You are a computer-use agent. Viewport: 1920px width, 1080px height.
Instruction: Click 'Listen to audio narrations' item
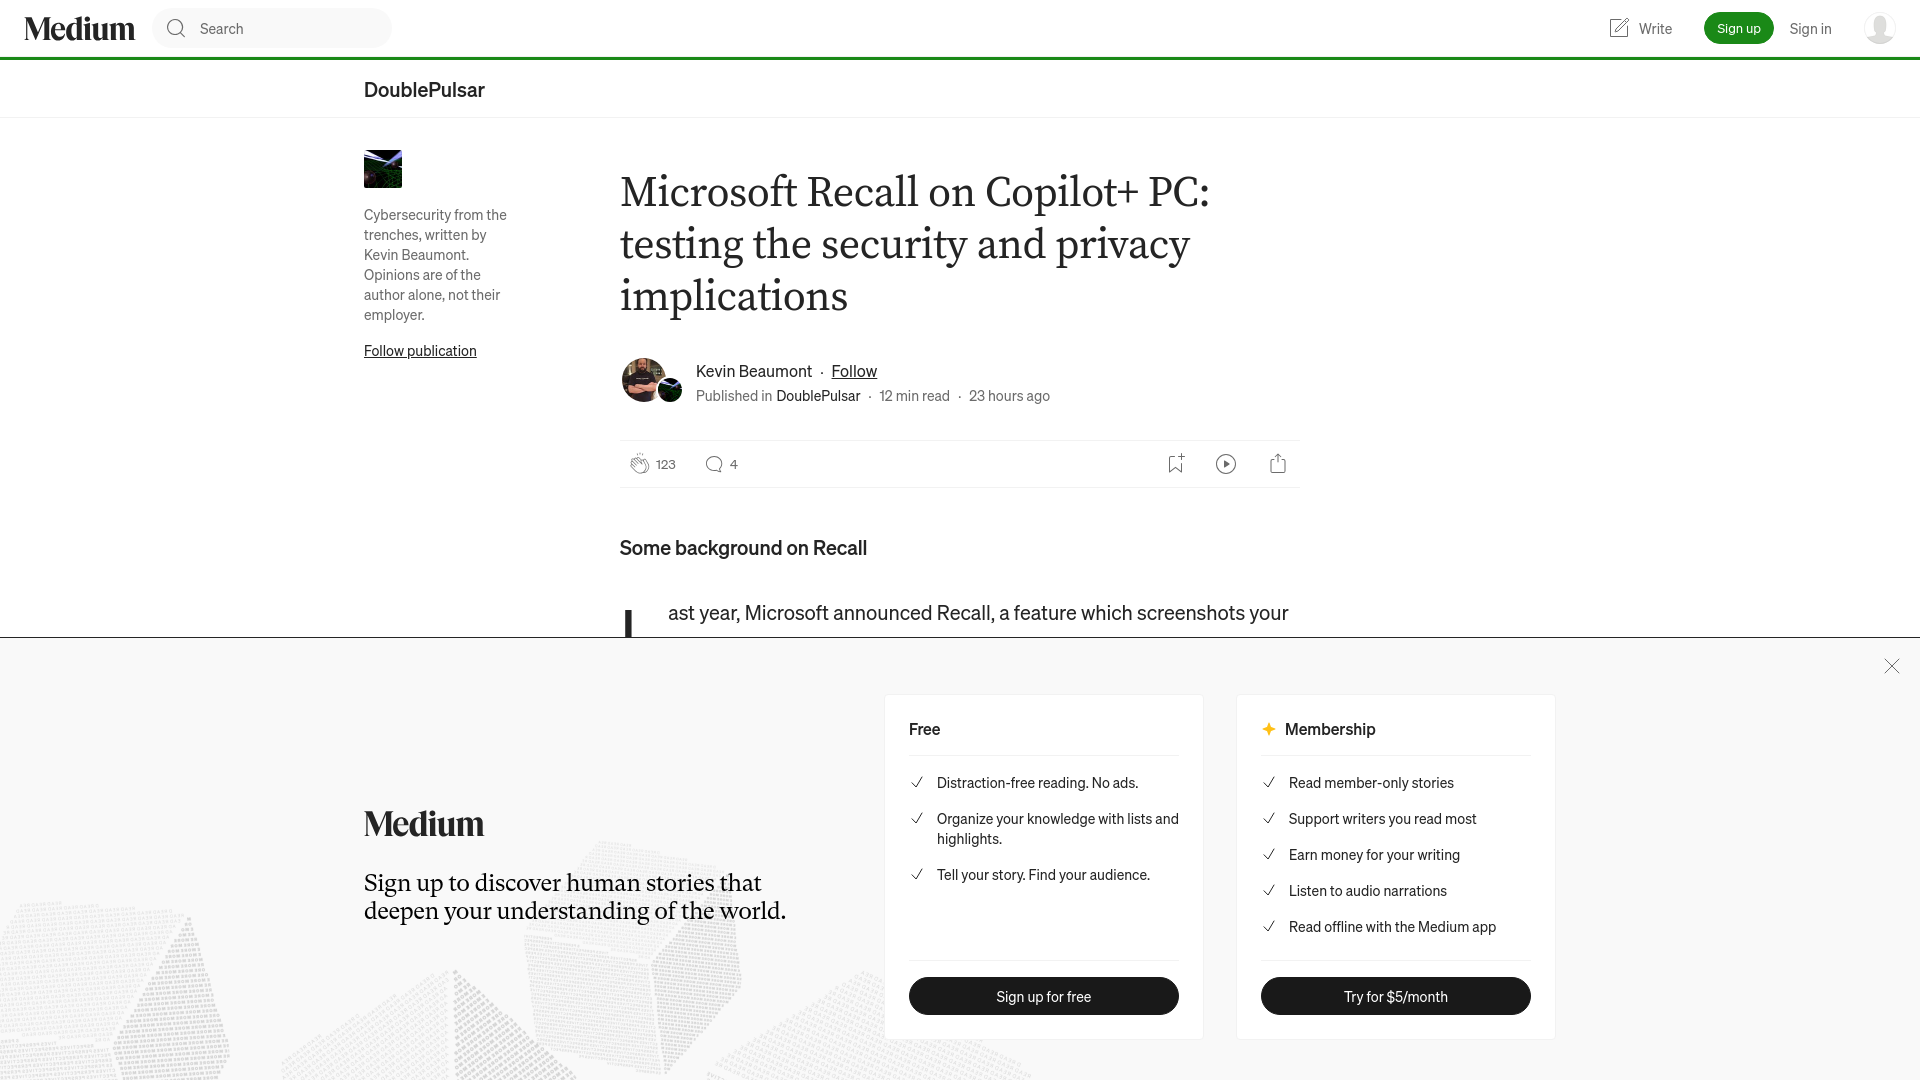[x=1368, y=891]
